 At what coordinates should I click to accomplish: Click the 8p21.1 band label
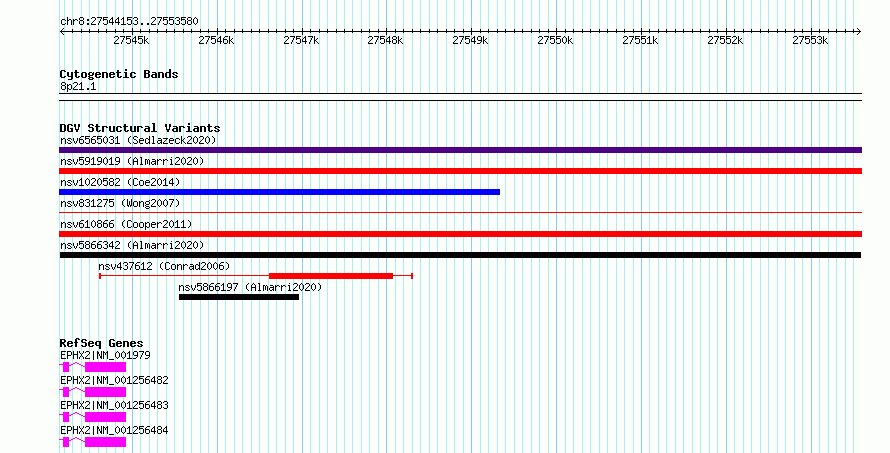click(x=78, y=87)
